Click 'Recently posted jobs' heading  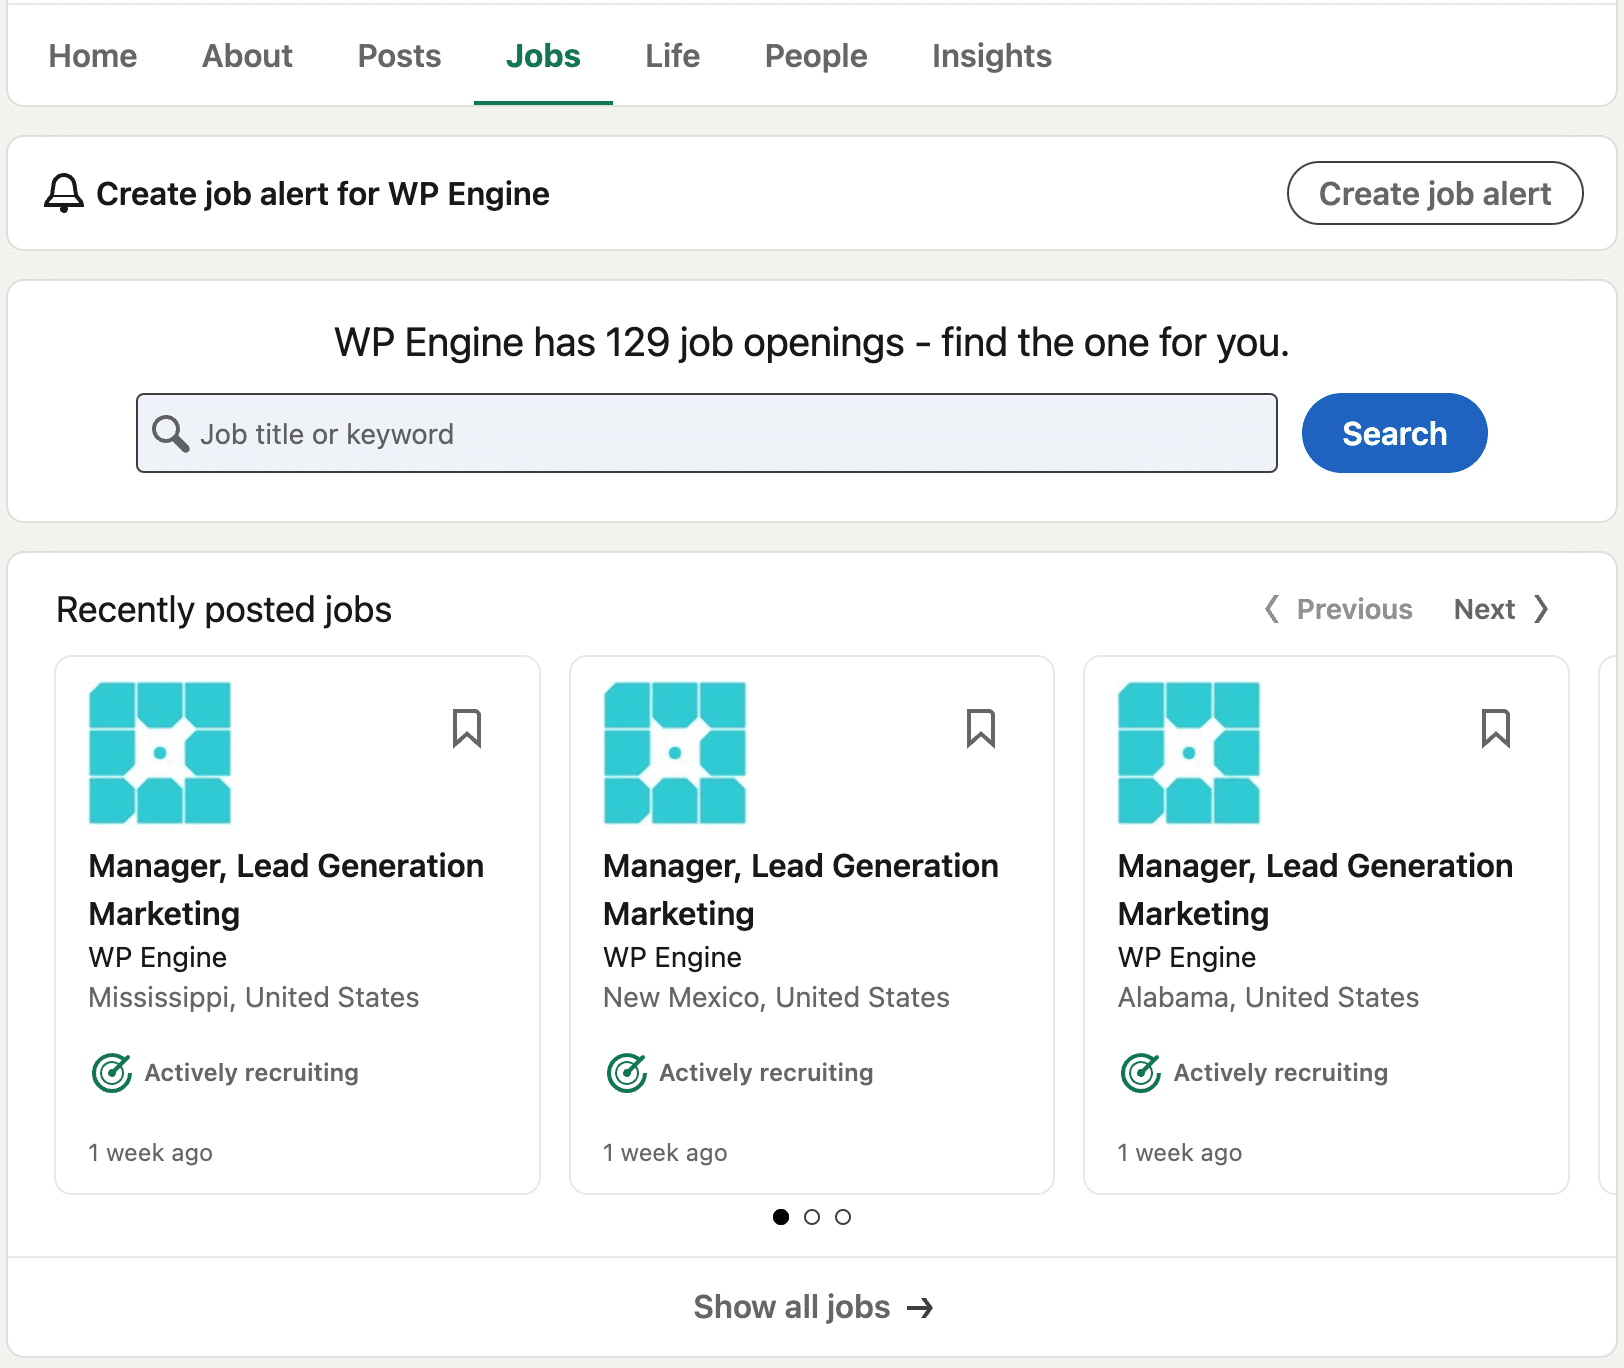(x=224, y=610)
